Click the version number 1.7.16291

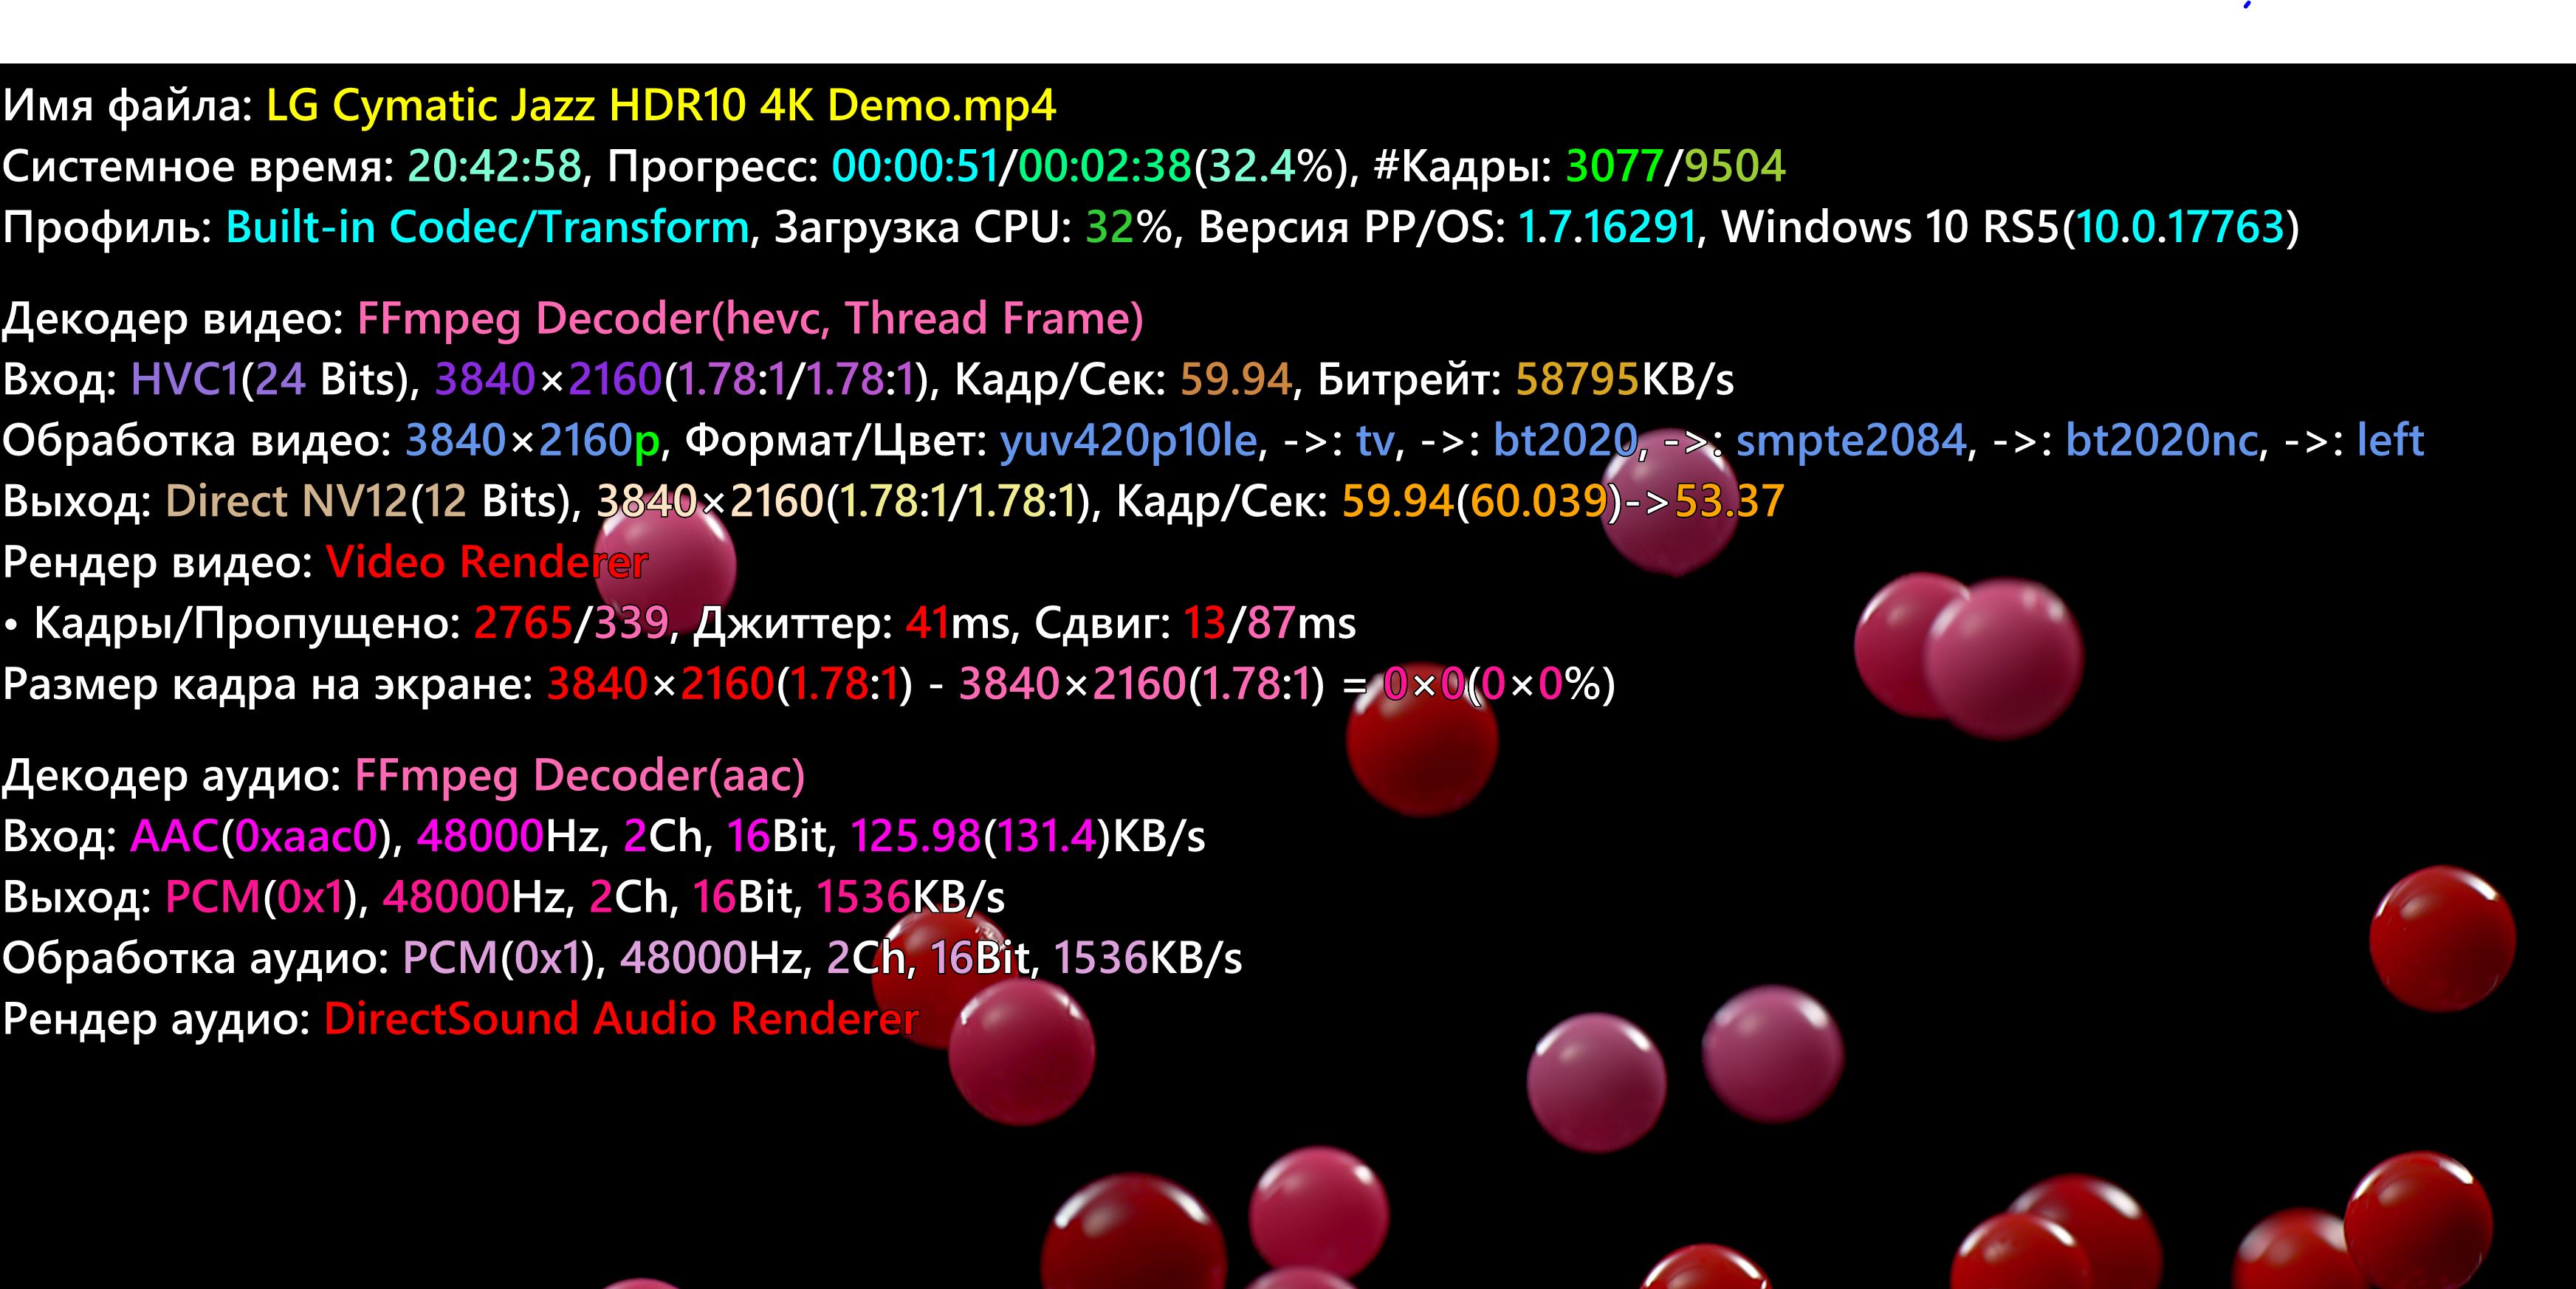(1607, 227)
